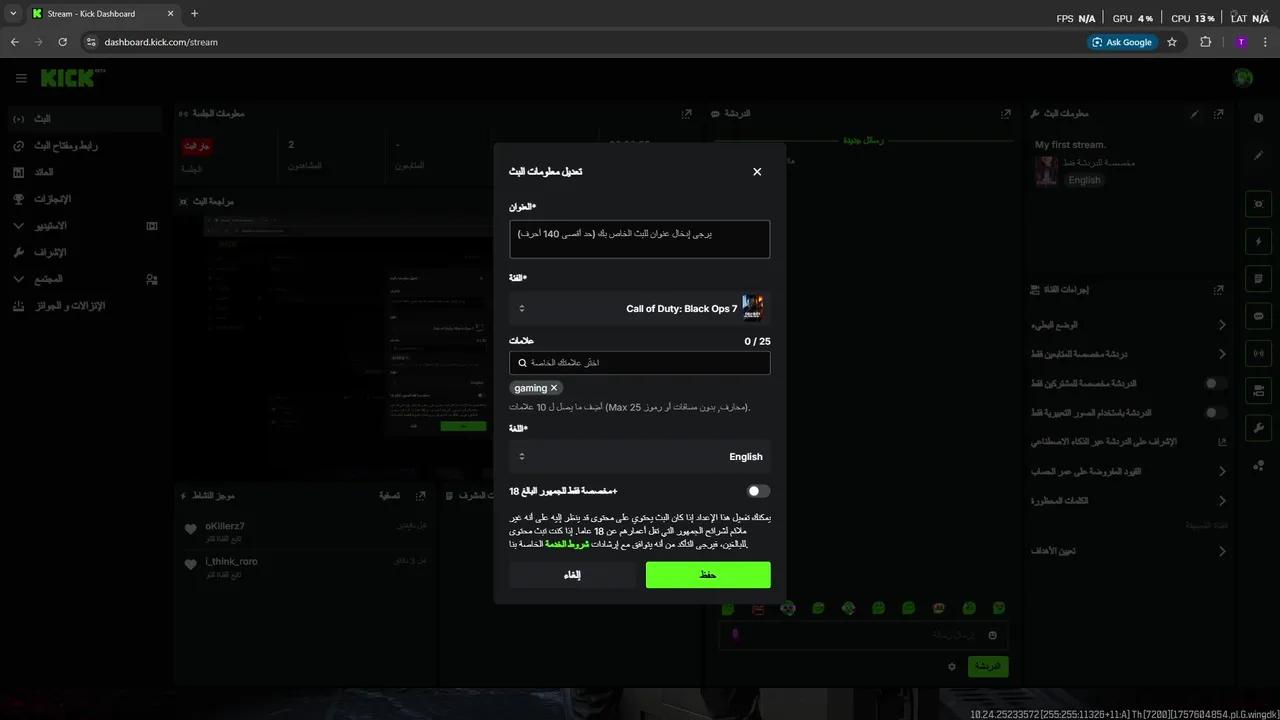
Task: Click the Kick logo
Action: pyautogui.click(x=68, y=78)
